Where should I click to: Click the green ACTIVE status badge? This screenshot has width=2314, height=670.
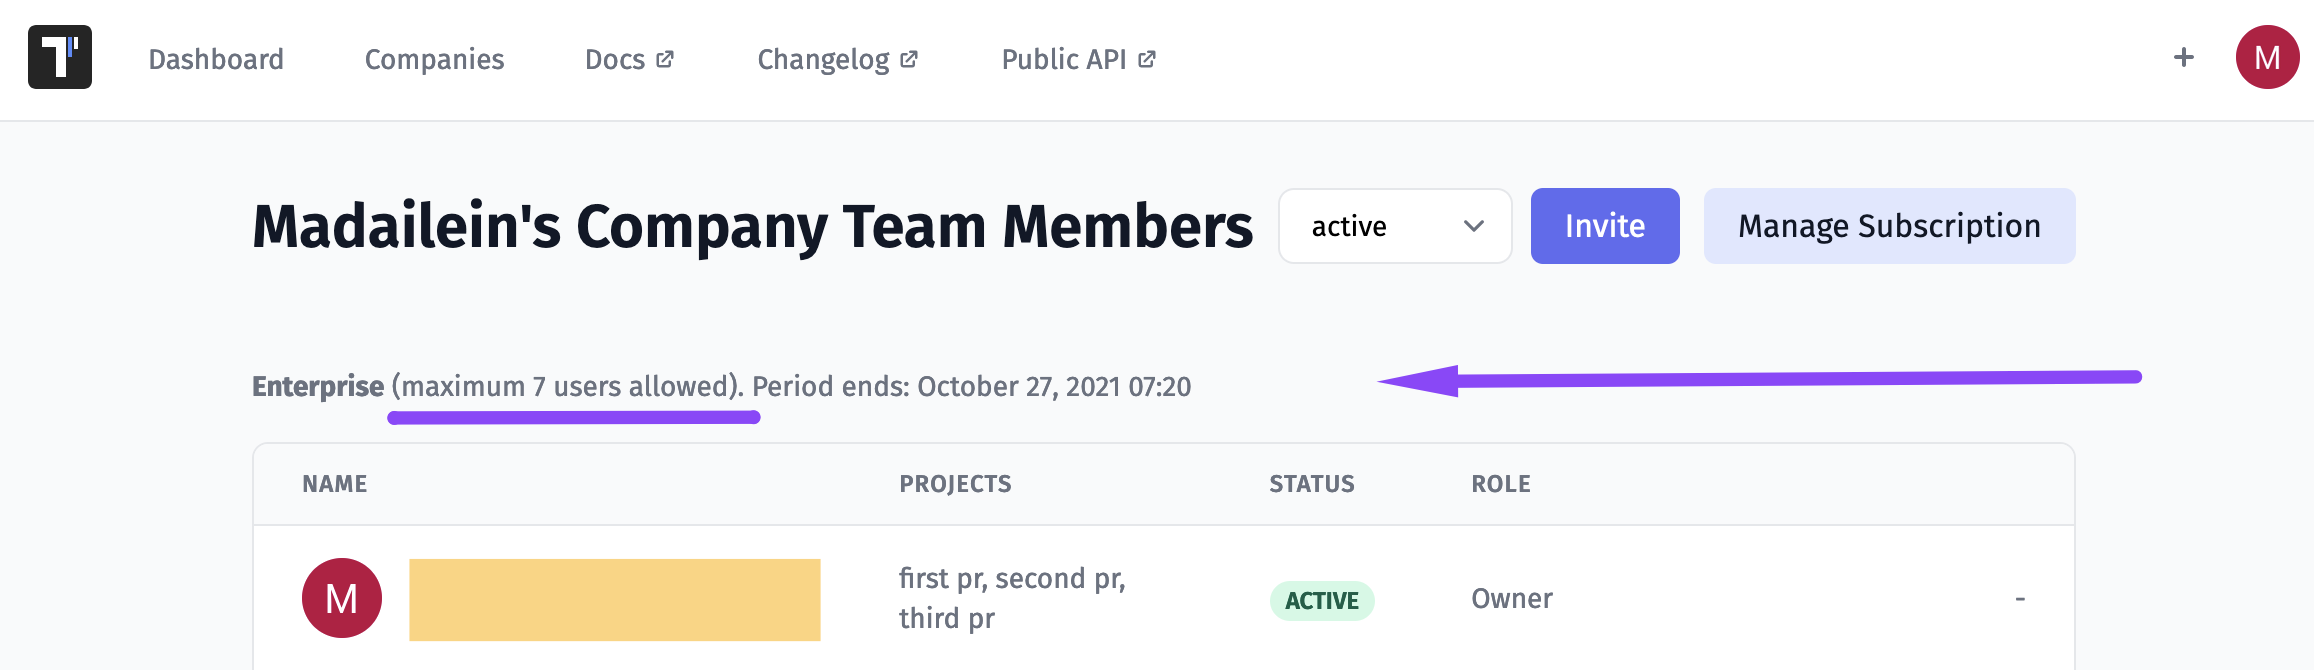pos(1322,601)
